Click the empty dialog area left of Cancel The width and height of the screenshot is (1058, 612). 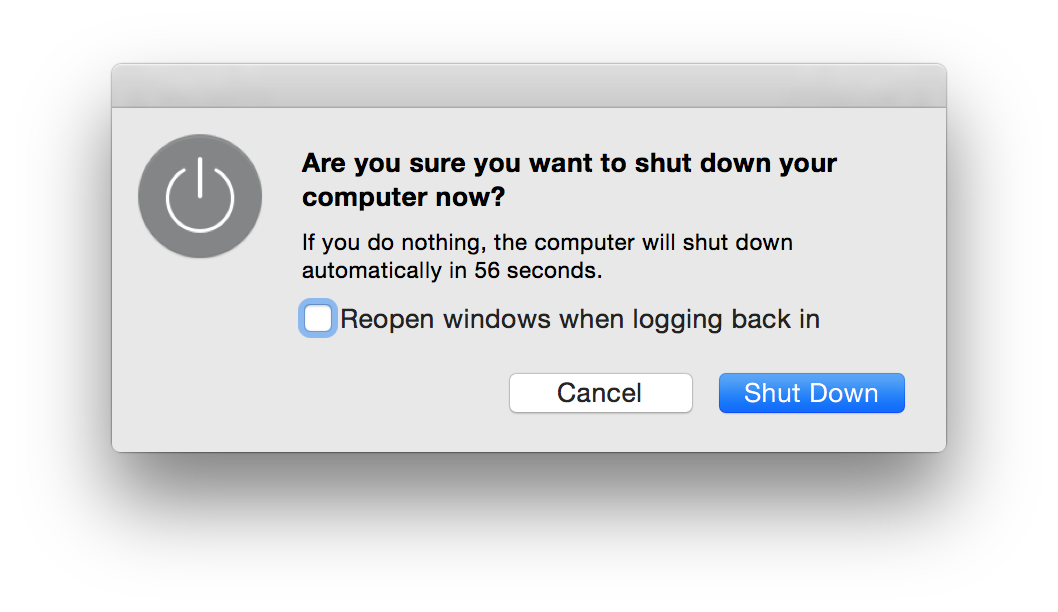(350, 393)
